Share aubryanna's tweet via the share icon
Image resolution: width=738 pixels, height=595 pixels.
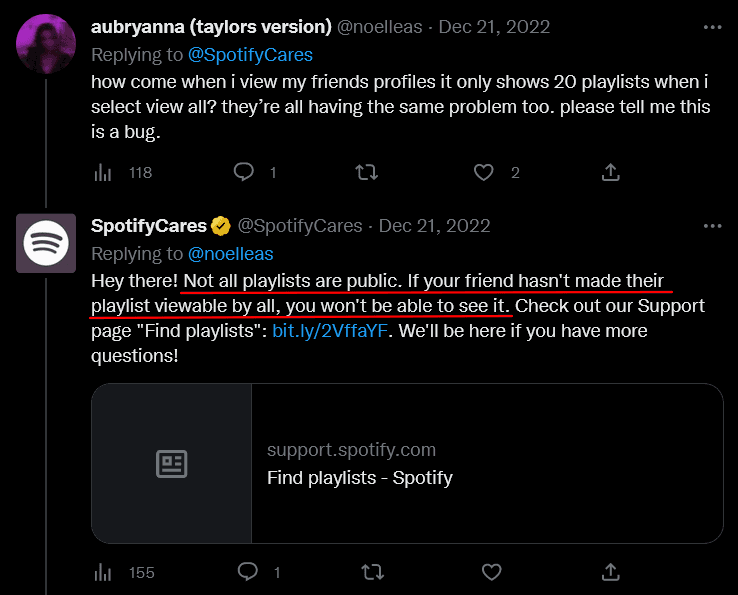[610, 172]
